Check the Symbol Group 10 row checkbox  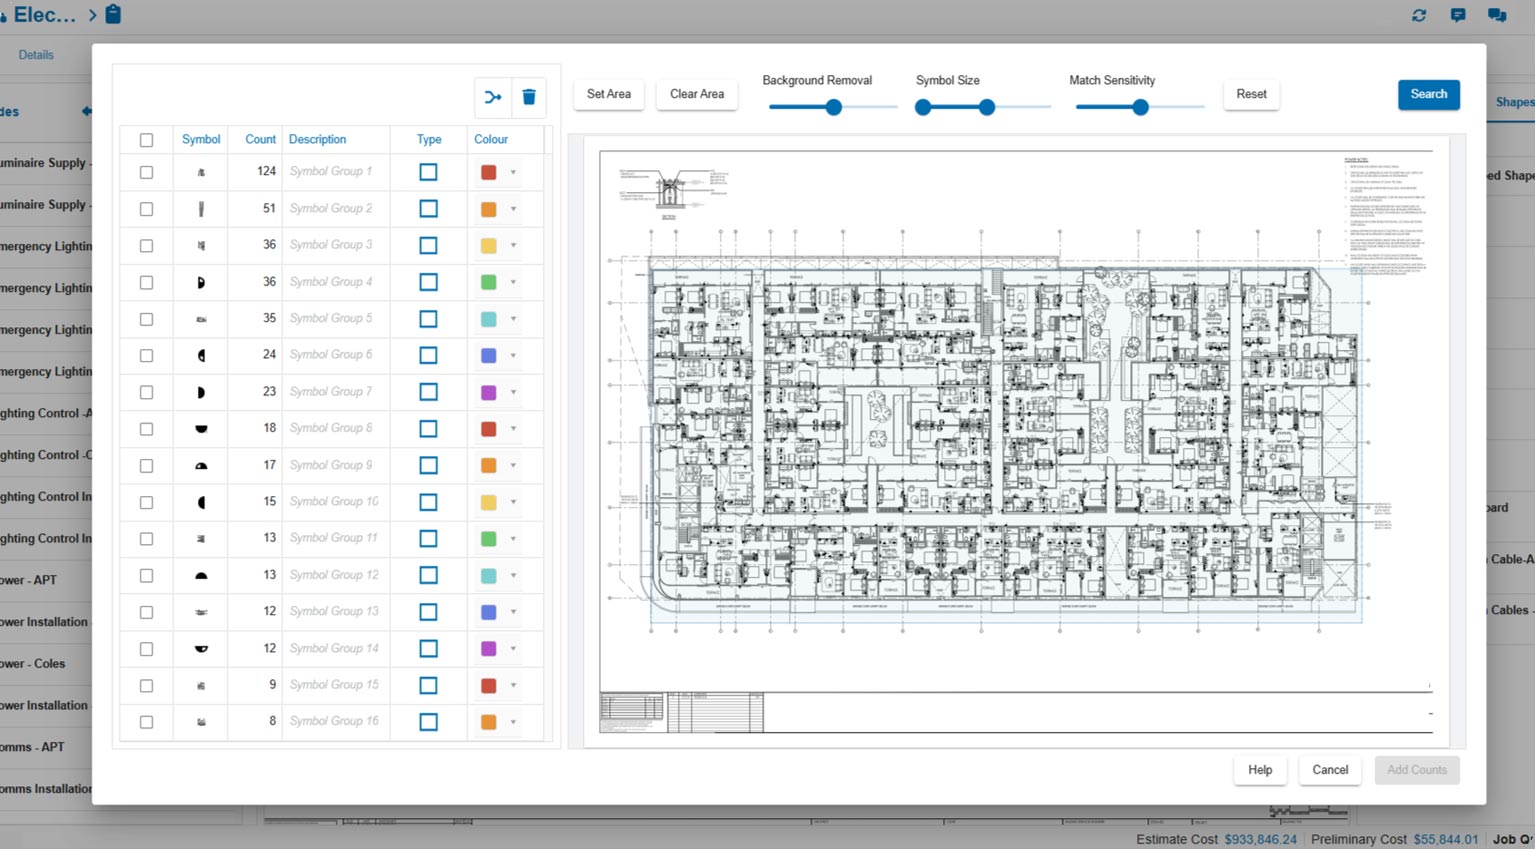(x=147, y=502)
